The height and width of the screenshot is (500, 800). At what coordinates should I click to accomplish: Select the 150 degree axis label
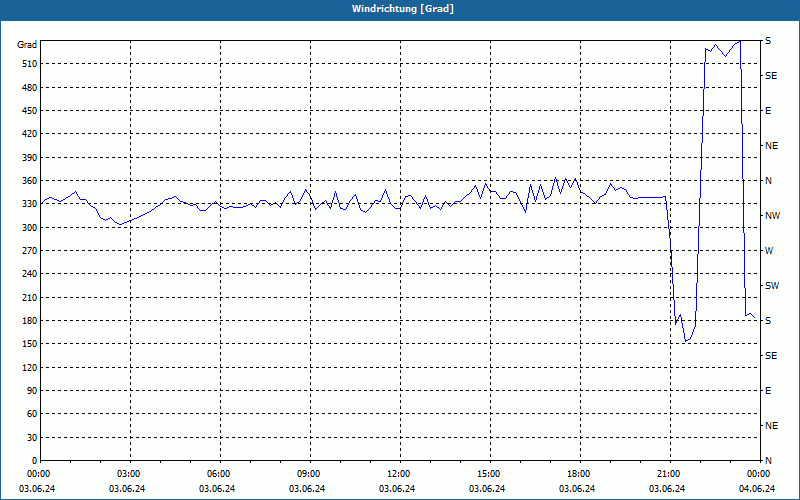[29, 344]
